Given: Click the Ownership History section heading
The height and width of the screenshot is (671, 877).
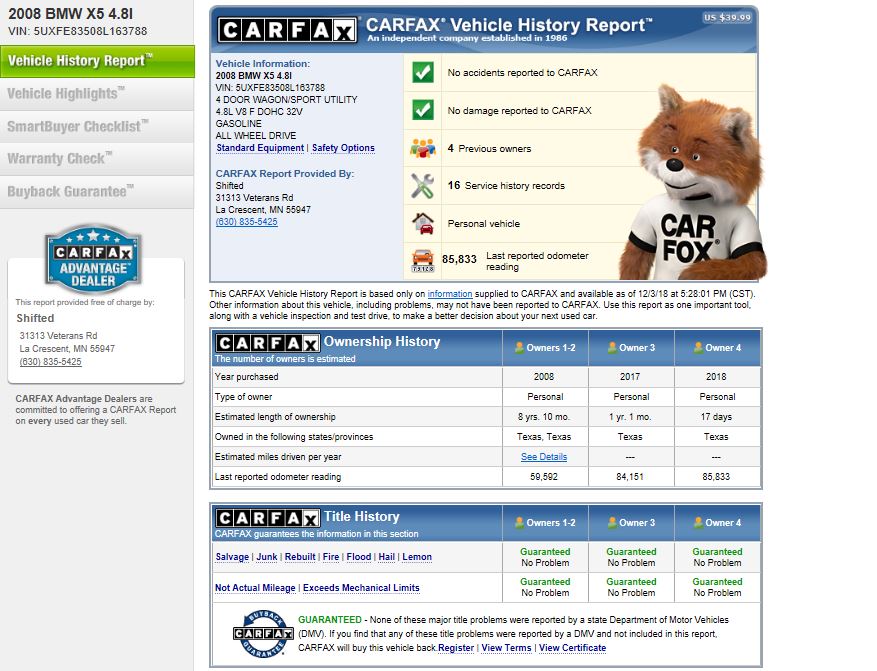Looking at the screenshot, I should [382, 342].
